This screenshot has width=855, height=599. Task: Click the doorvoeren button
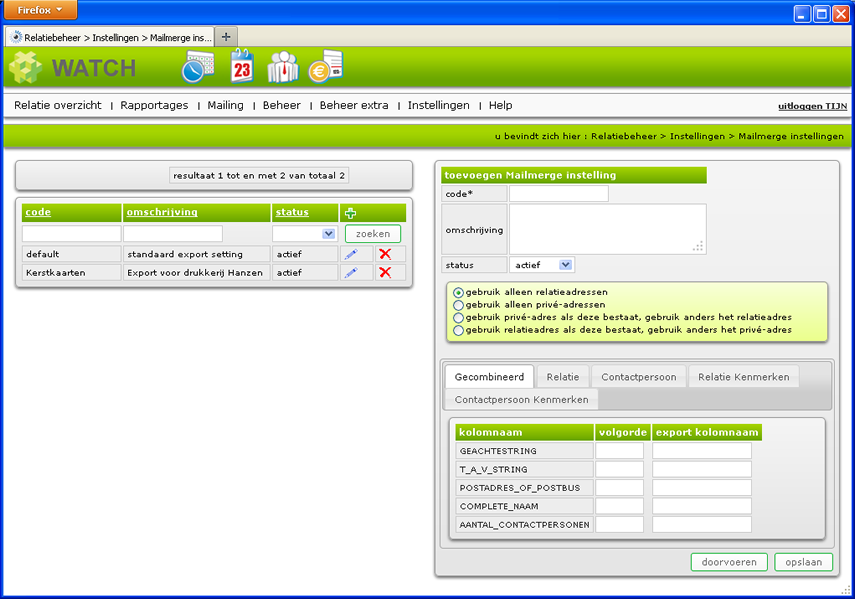[729, 562]
